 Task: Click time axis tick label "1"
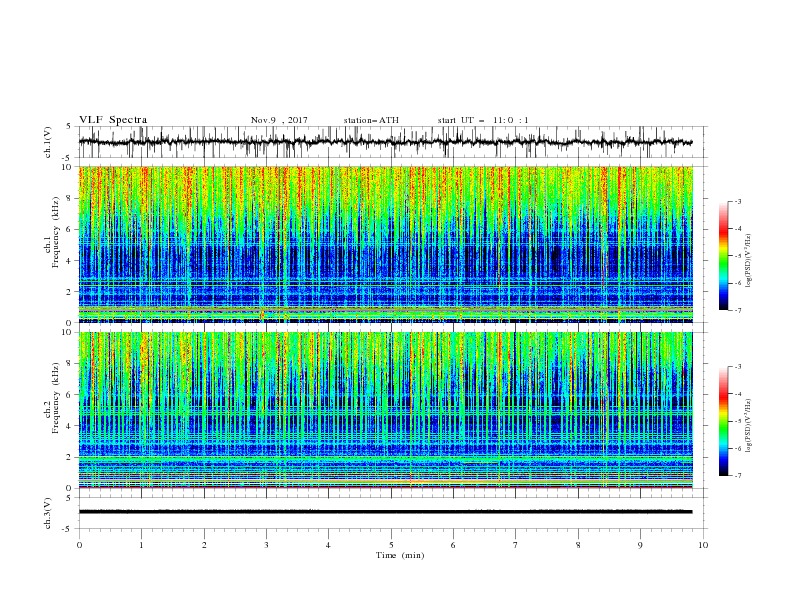141,545
